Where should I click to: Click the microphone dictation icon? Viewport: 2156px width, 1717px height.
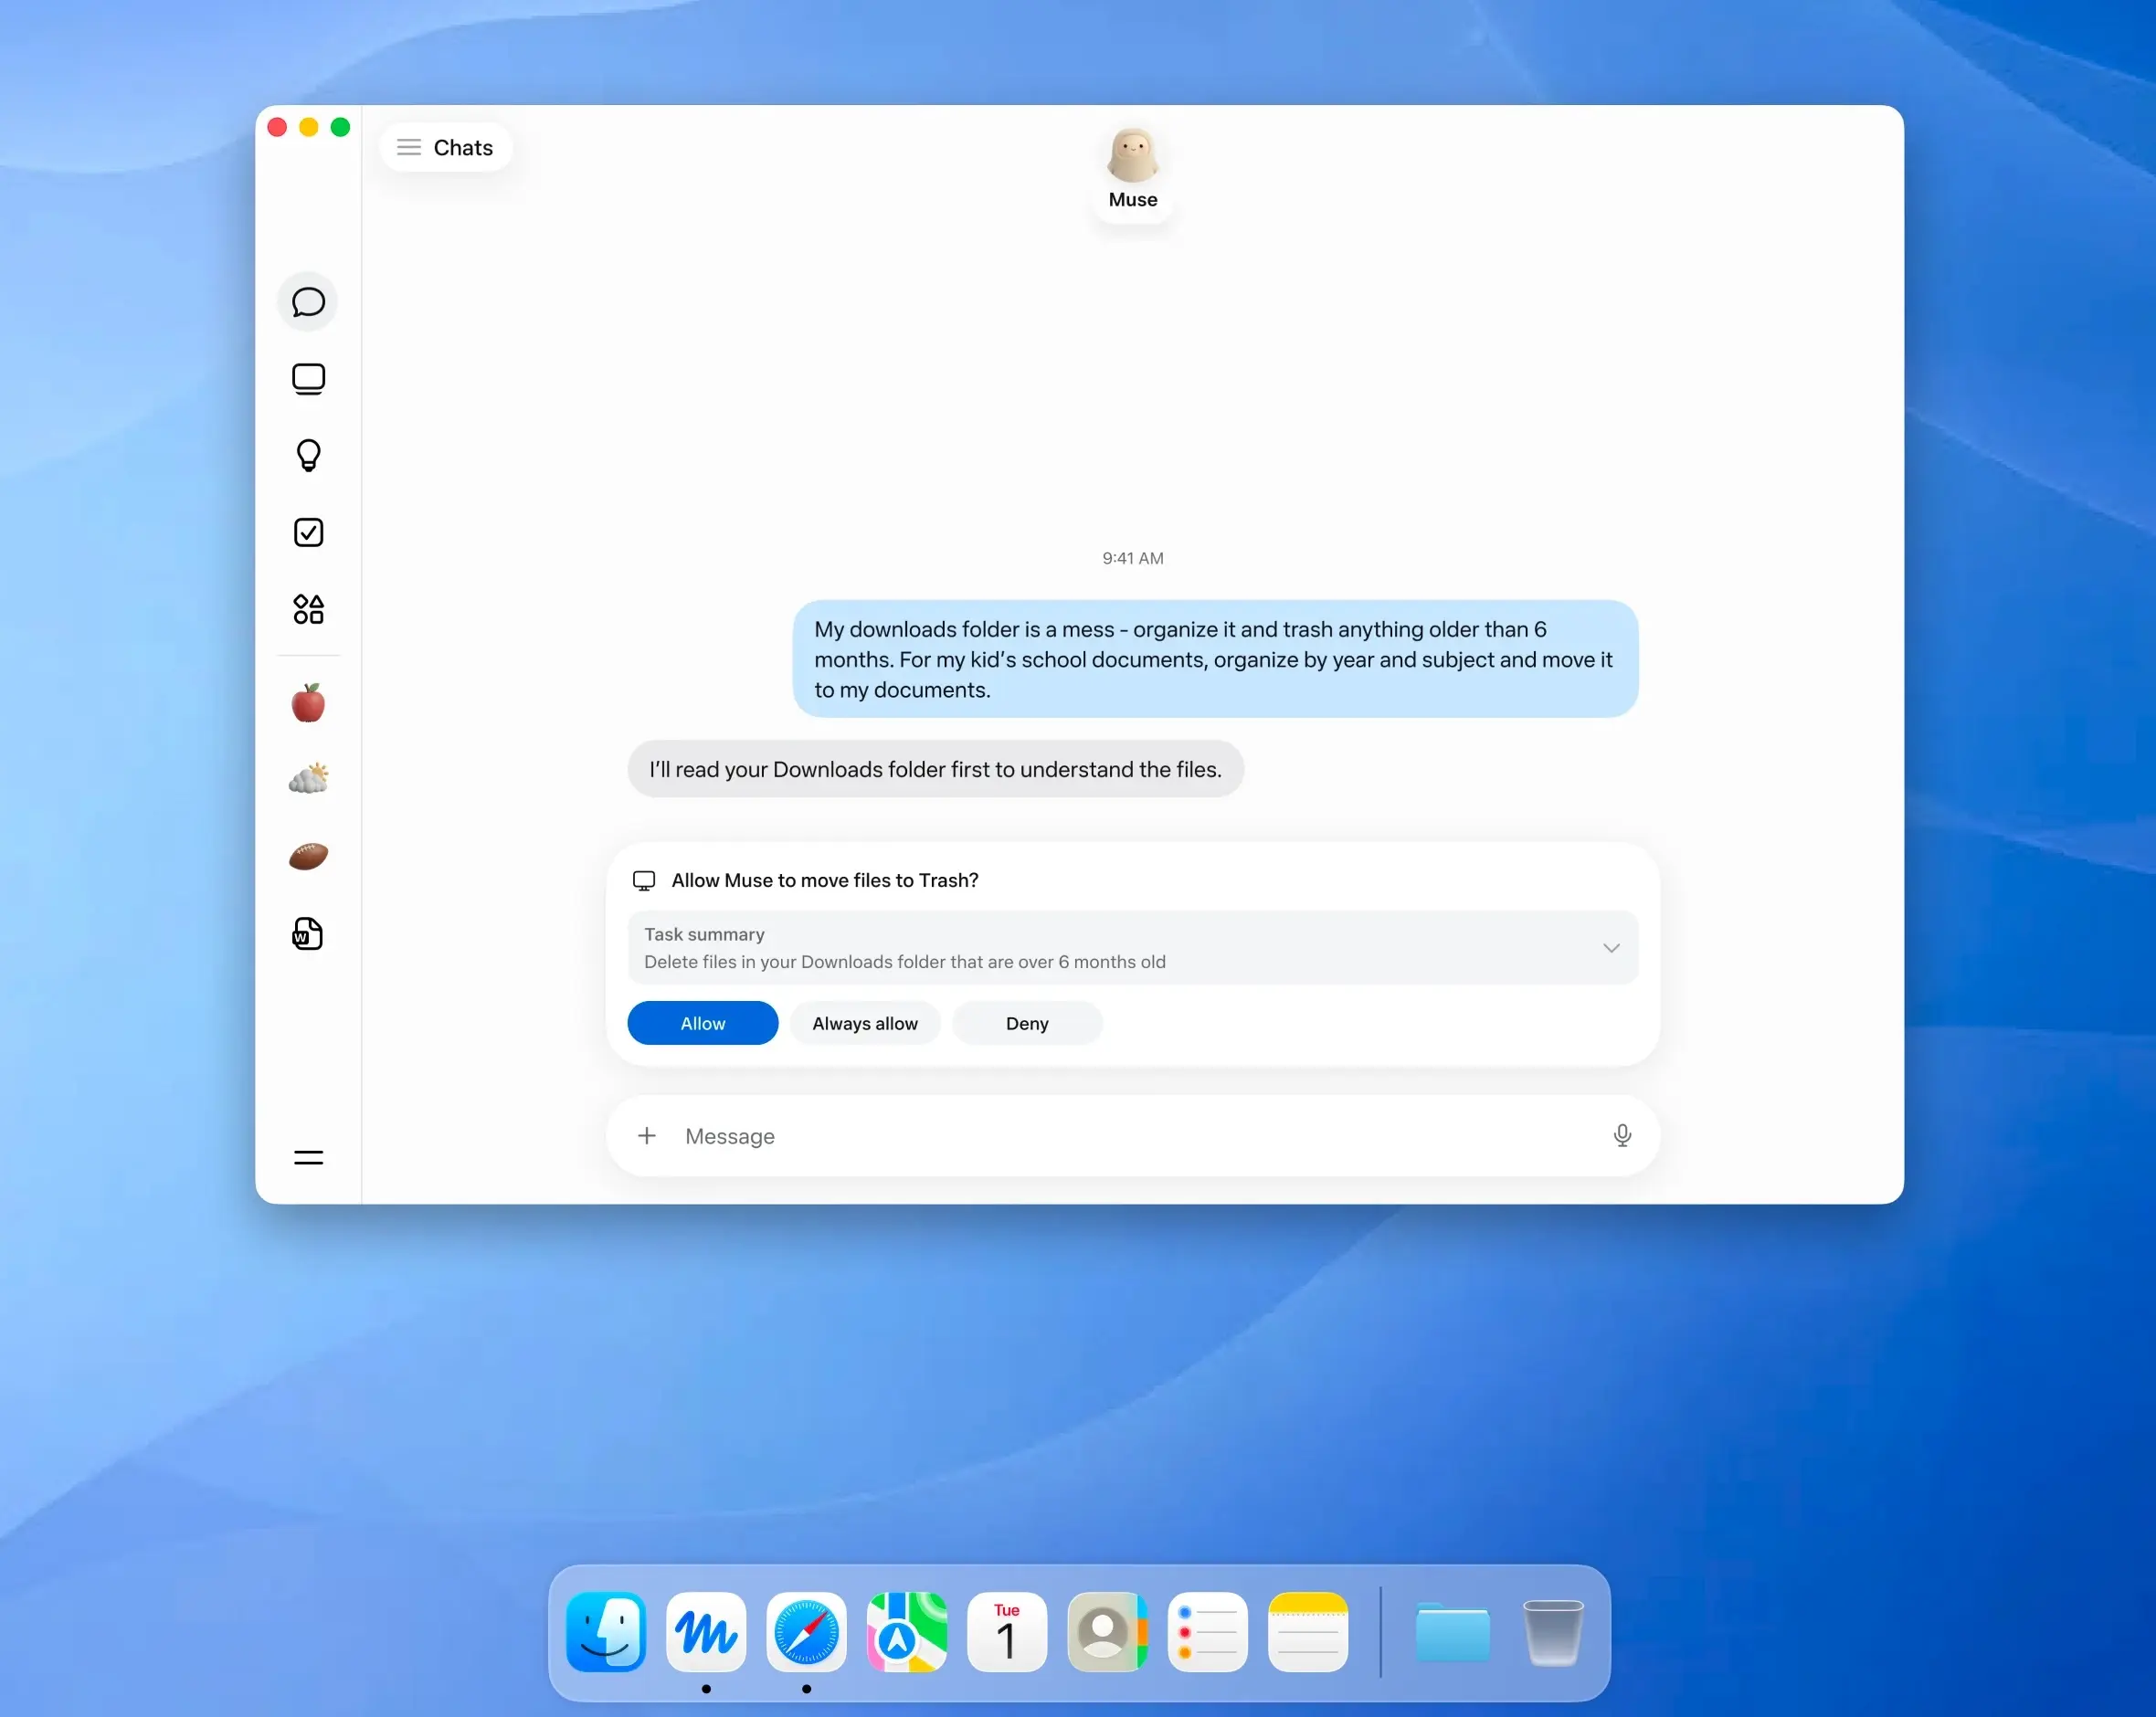click(x=1622, y=1136)
